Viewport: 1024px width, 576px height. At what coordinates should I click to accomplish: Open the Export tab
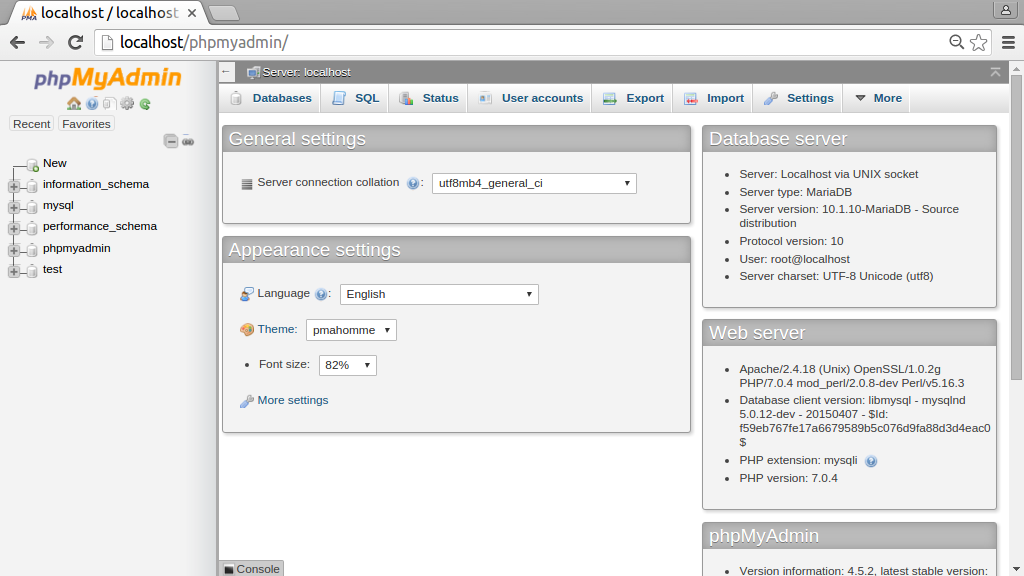tap(632, 98)
